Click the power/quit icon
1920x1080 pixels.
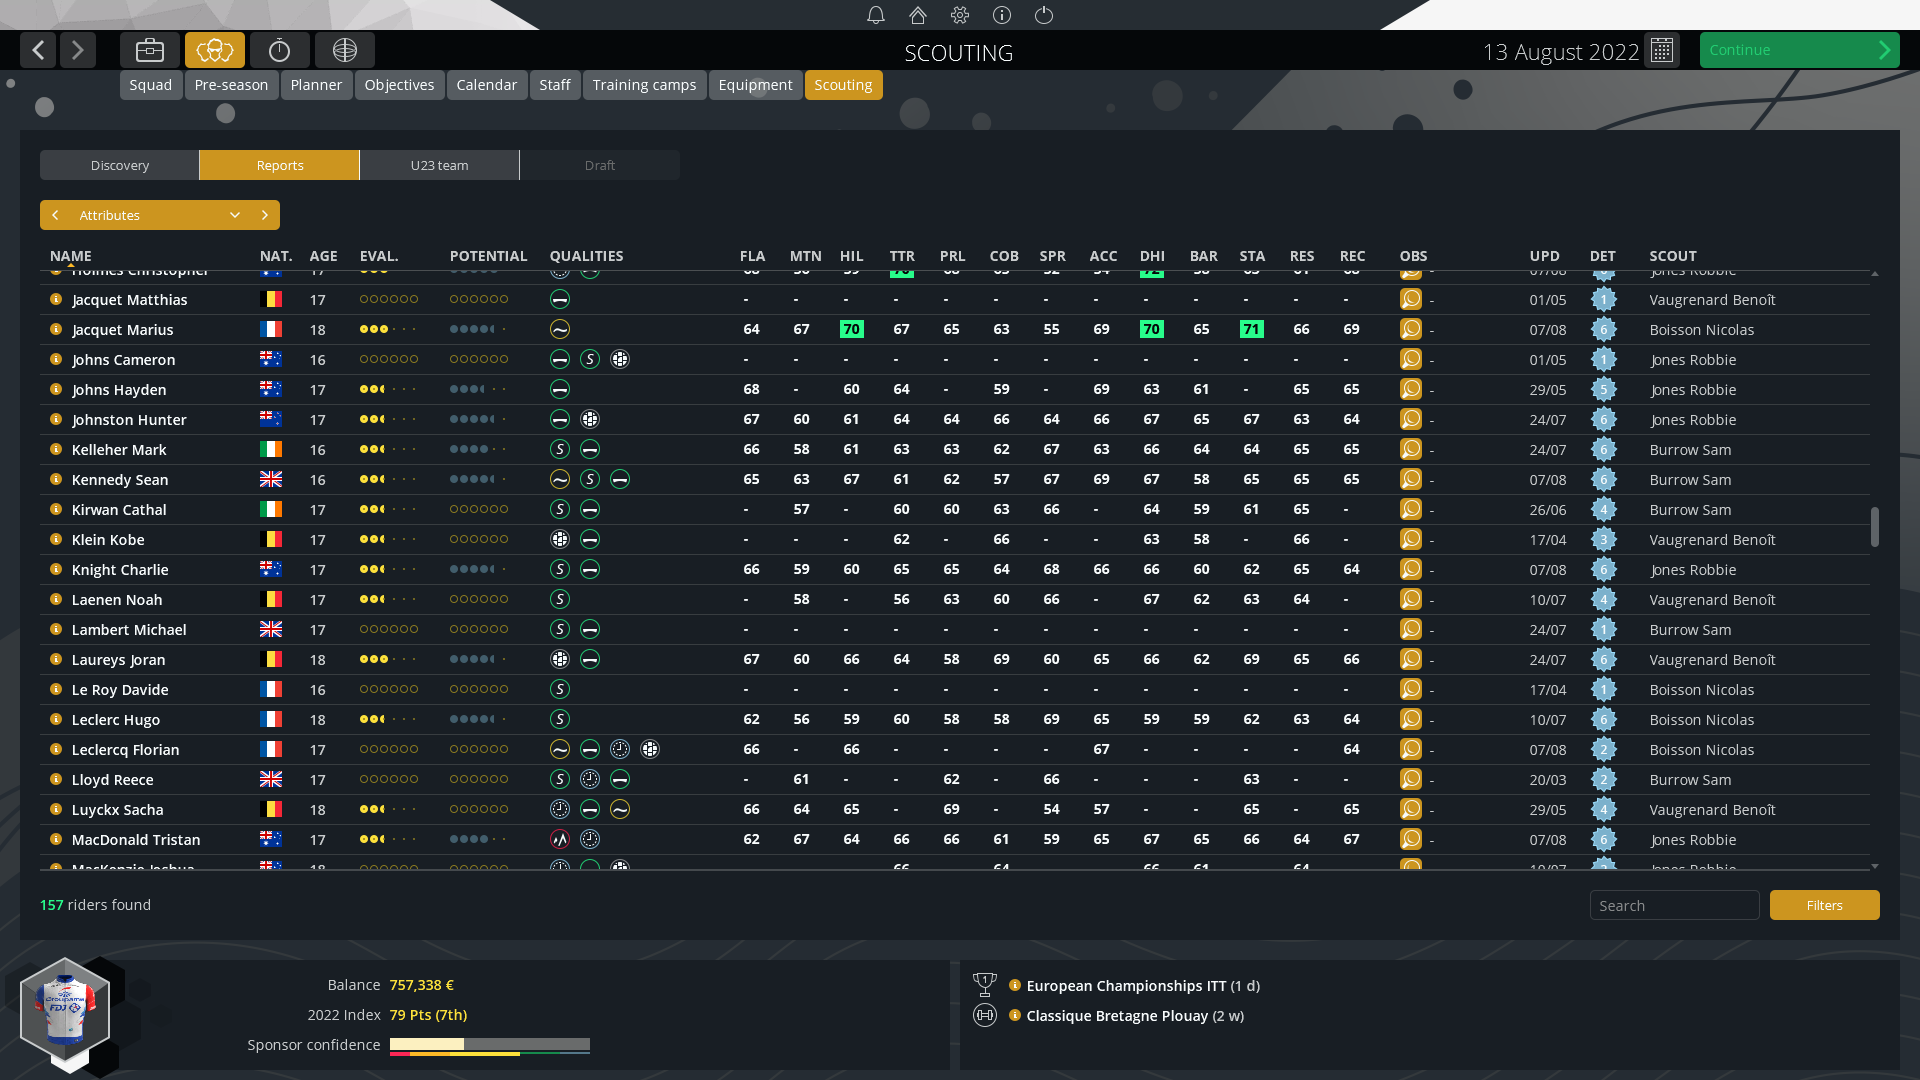coord(1044,15)
